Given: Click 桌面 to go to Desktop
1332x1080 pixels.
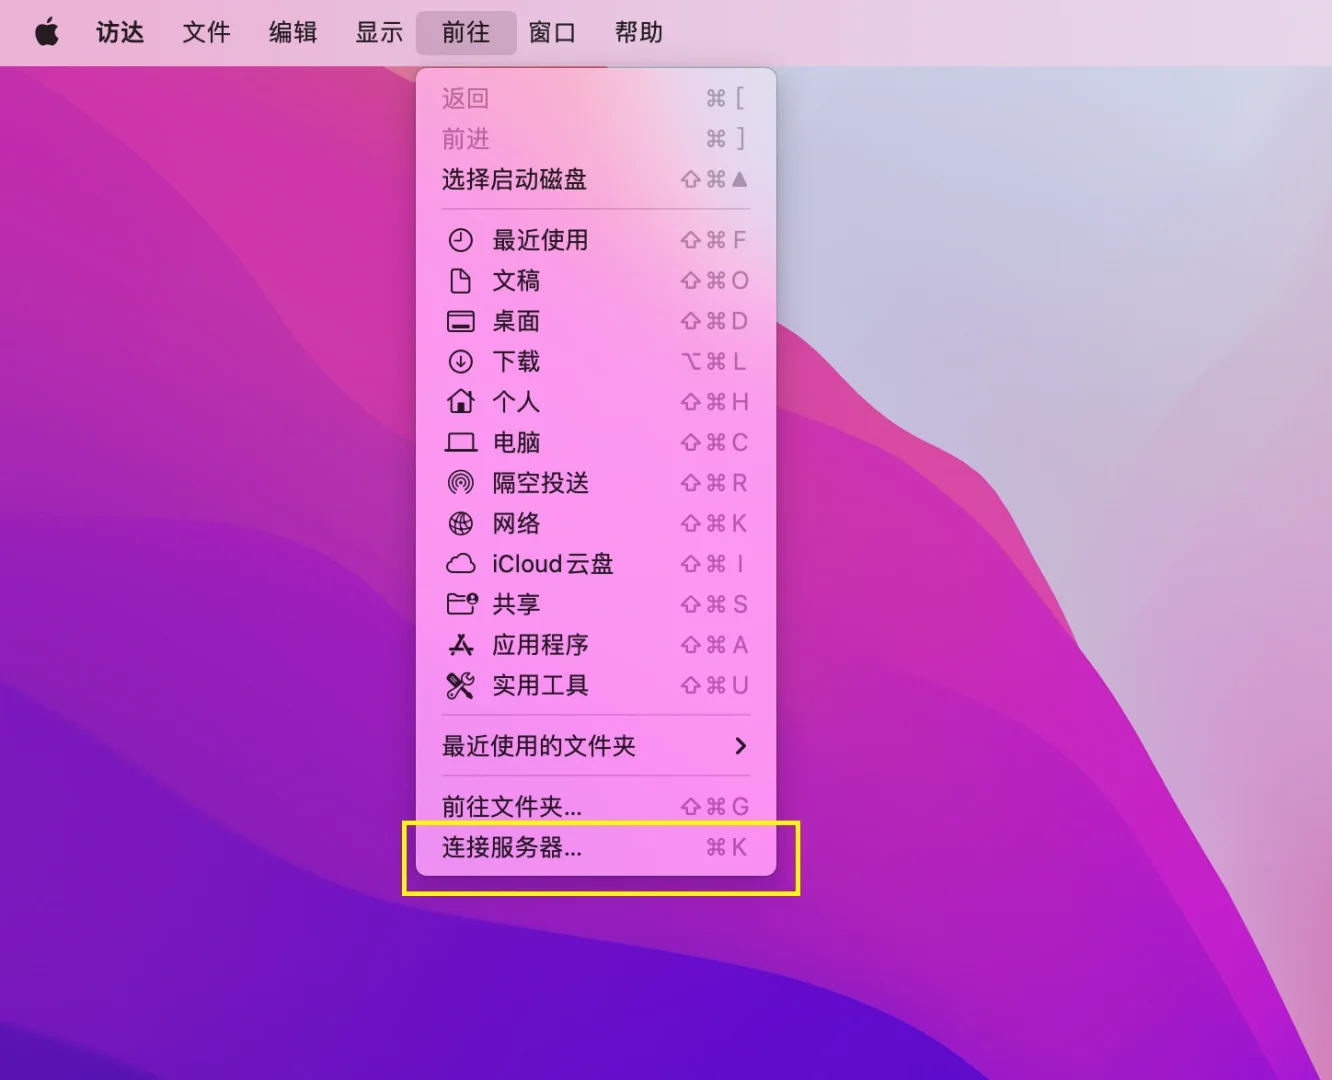Looking at the screenshot, I should [x=517, y=321].
